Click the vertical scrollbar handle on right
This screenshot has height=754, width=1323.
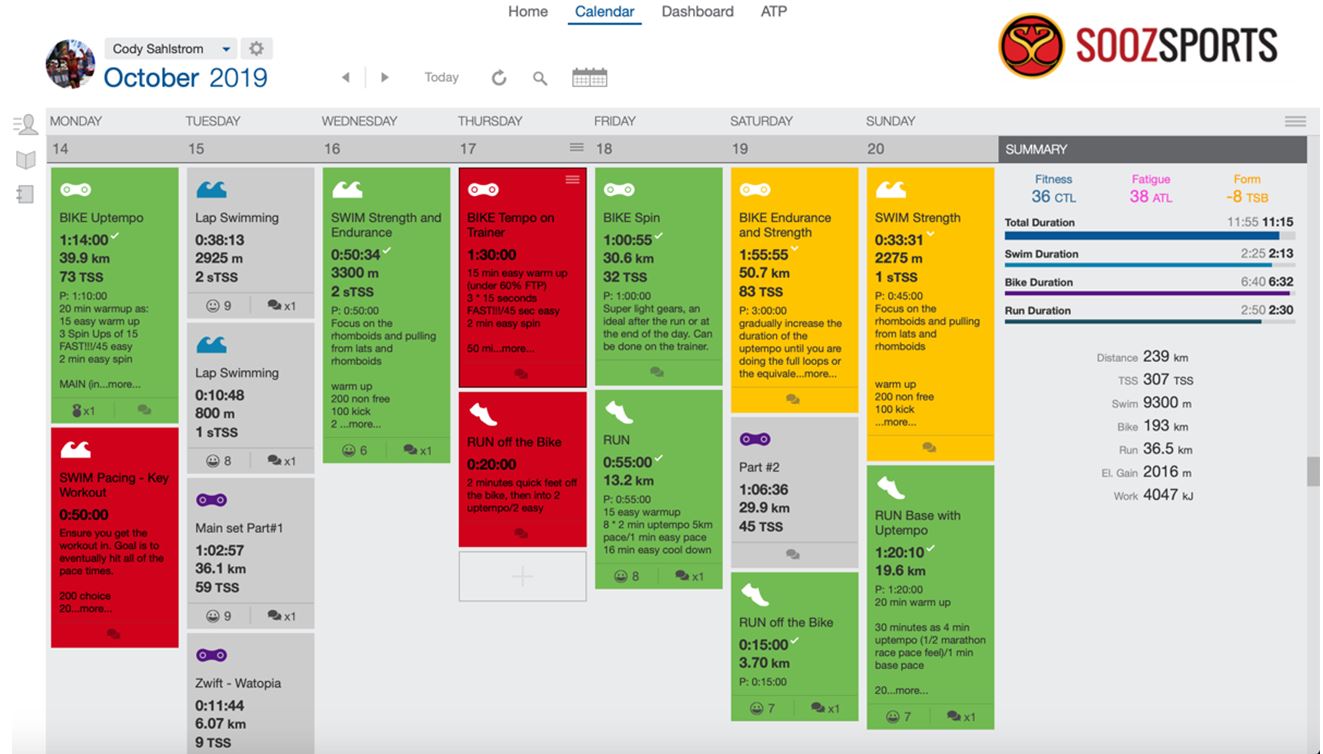(x=1312, y=472)
